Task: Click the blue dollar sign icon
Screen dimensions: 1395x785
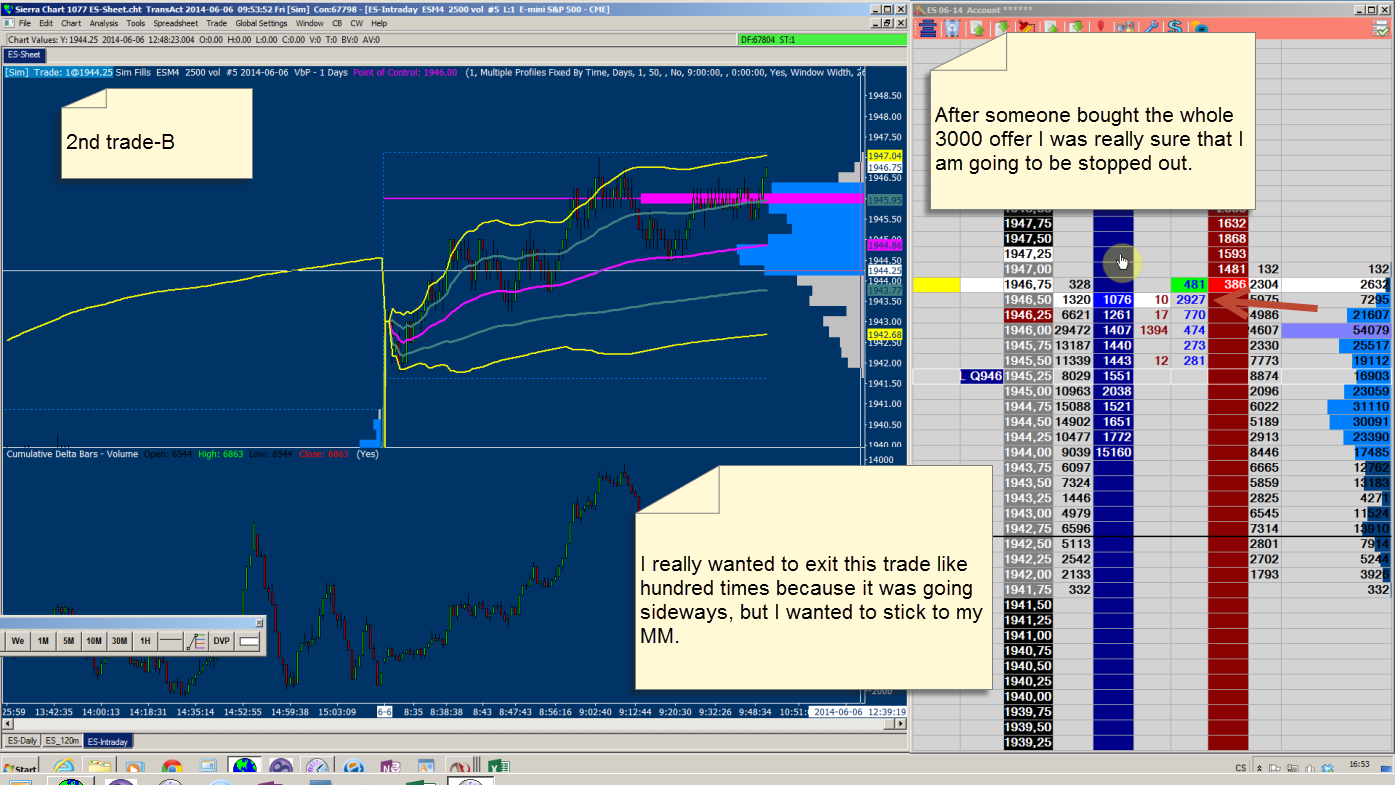Action: tap(1174, 28)
